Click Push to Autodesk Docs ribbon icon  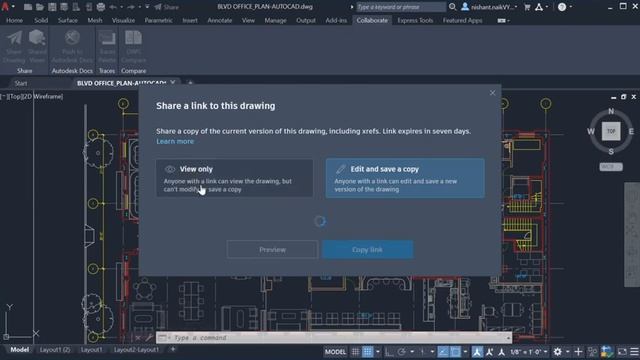coord(72,47)
